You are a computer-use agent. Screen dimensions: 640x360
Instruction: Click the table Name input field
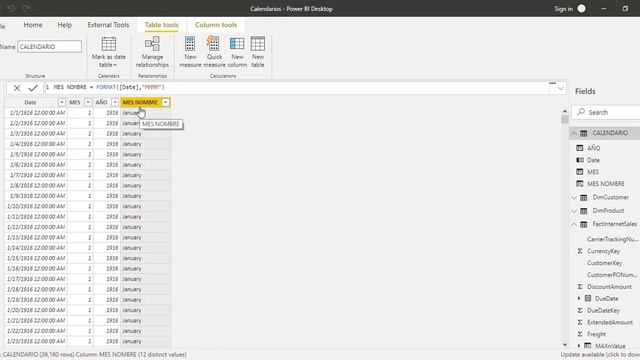[49, 47]
